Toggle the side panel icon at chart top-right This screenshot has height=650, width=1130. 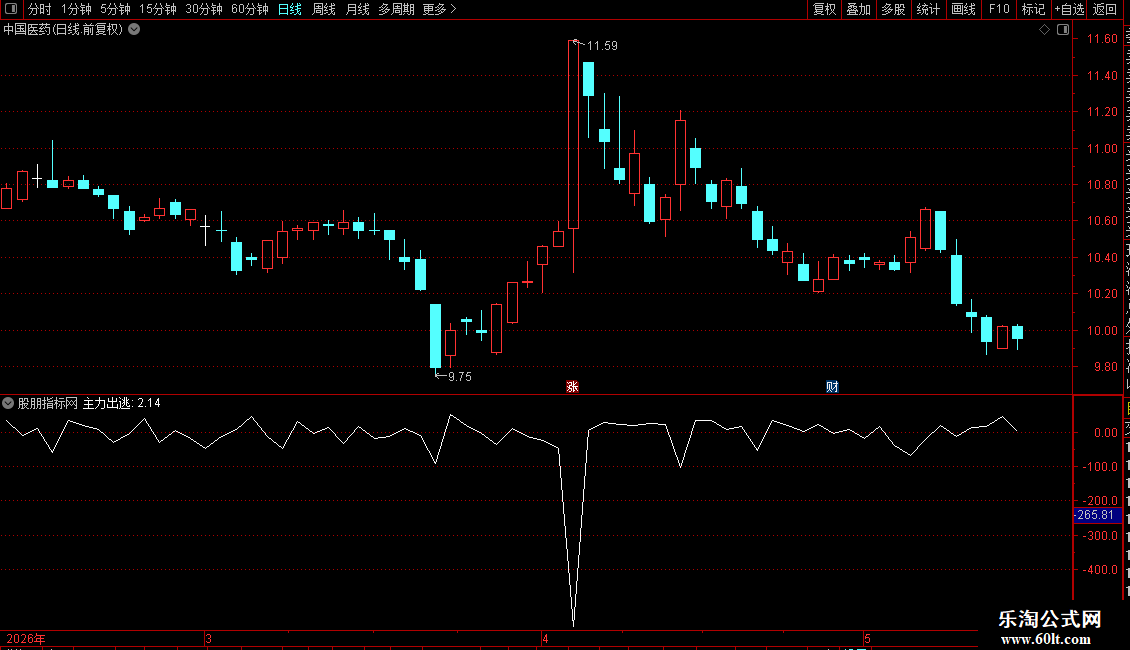(x=1063, y=30)
